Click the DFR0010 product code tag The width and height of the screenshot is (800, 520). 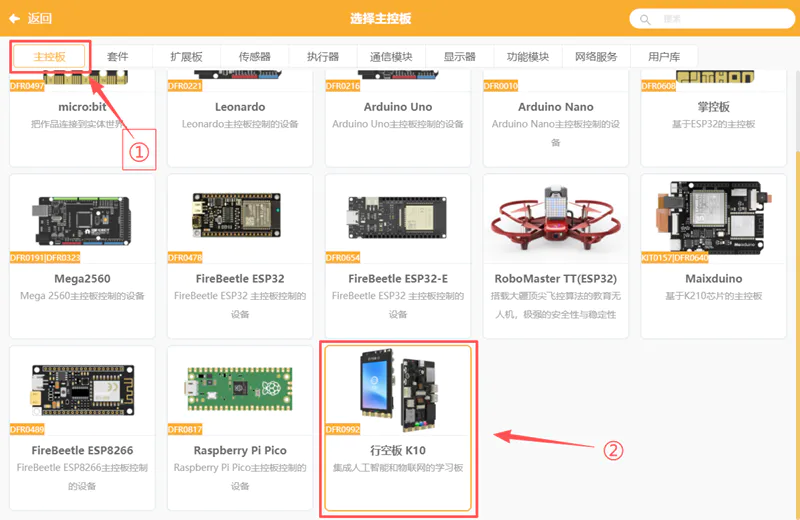[x=501, y=86]
